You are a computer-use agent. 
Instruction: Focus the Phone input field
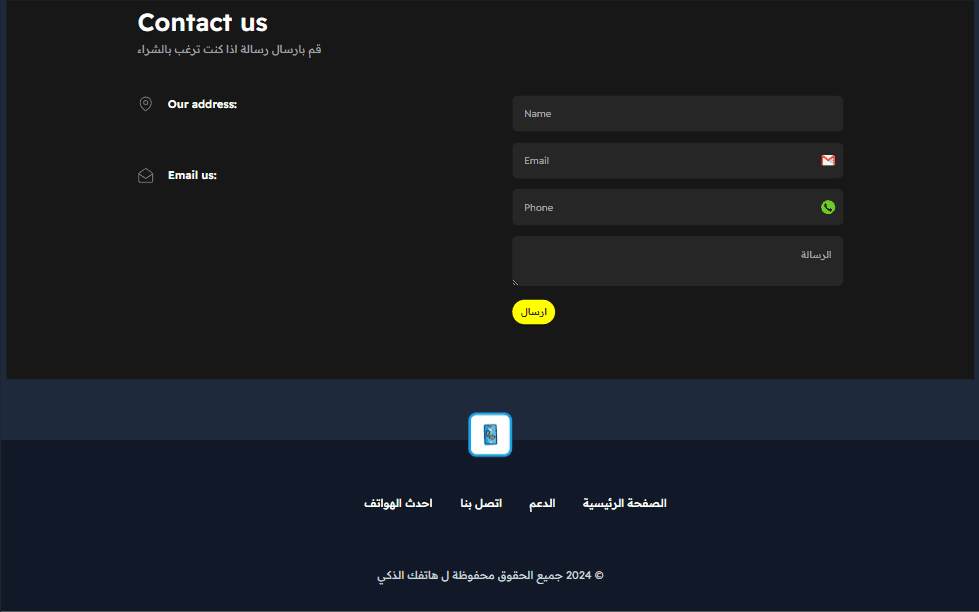(677, 207)
